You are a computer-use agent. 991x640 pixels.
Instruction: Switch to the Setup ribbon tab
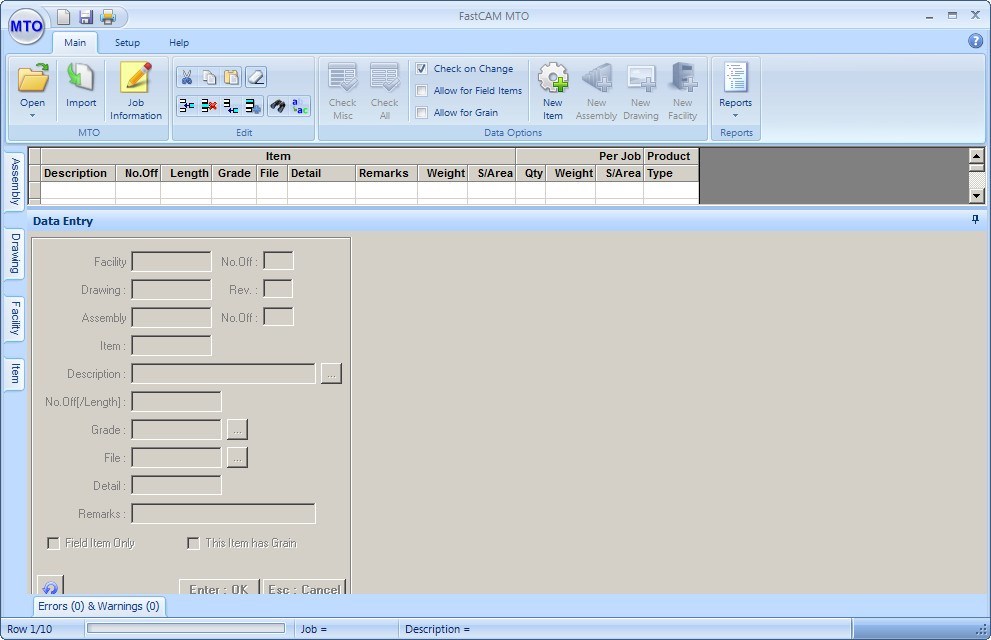(127, 43)
